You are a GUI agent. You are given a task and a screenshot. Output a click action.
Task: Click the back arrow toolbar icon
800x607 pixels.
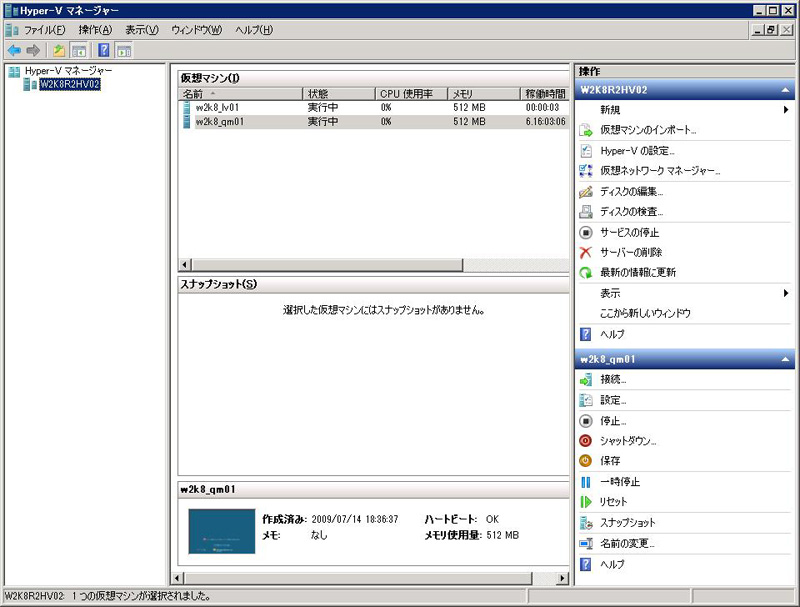coord(14,50)
